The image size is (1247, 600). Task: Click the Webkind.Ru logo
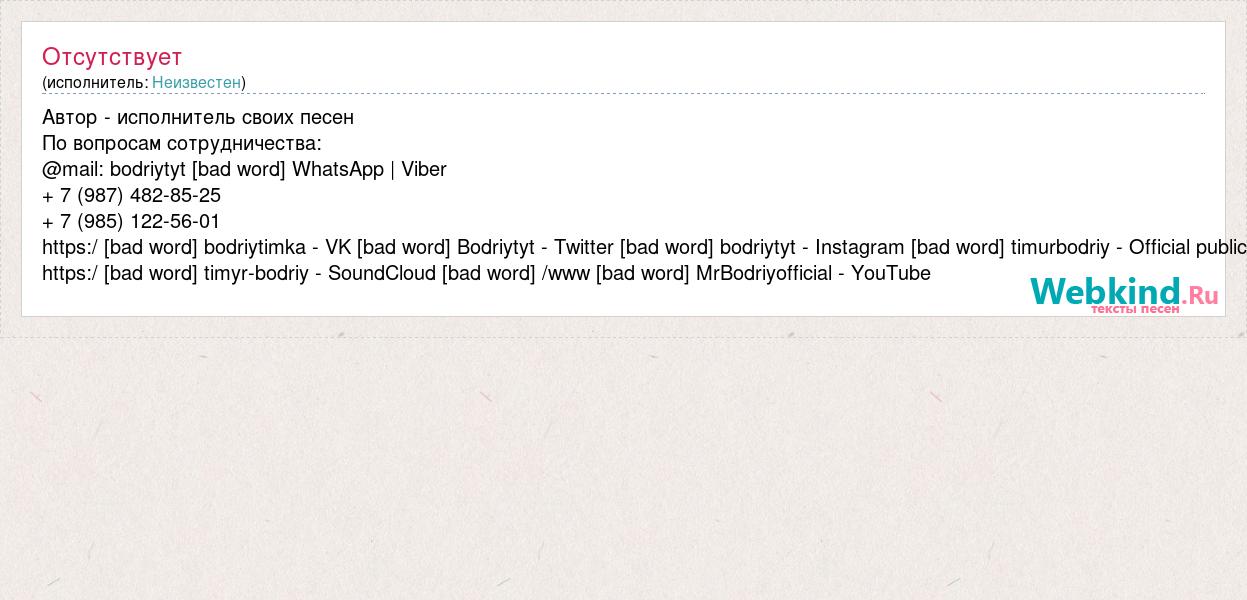1124,294
